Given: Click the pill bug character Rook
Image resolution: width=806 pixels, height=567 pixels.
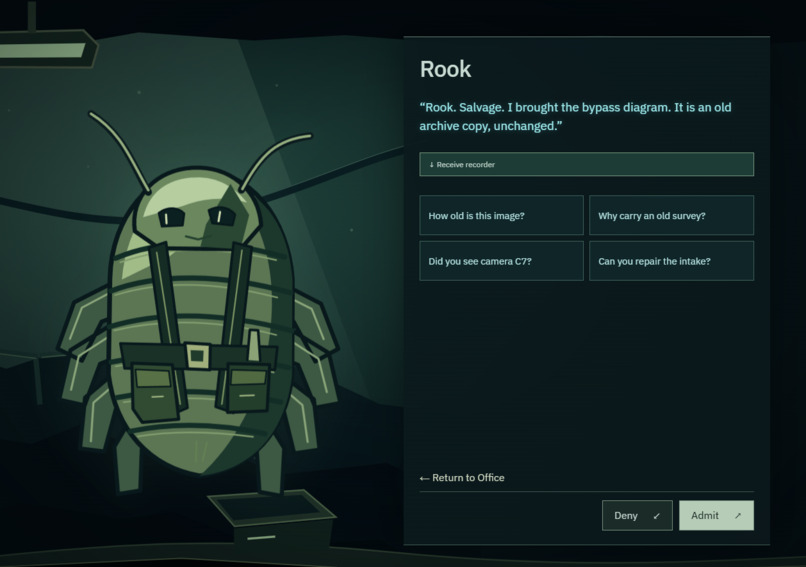Looking at the screenshot, I should tap(199, 303).
